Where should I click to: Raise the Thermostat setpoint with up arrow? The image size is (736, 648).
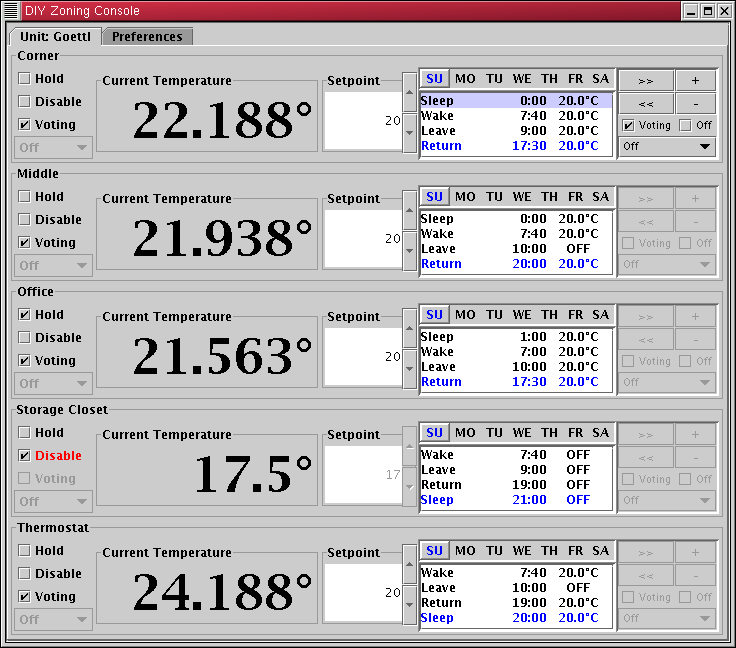[x=409, y=565]
